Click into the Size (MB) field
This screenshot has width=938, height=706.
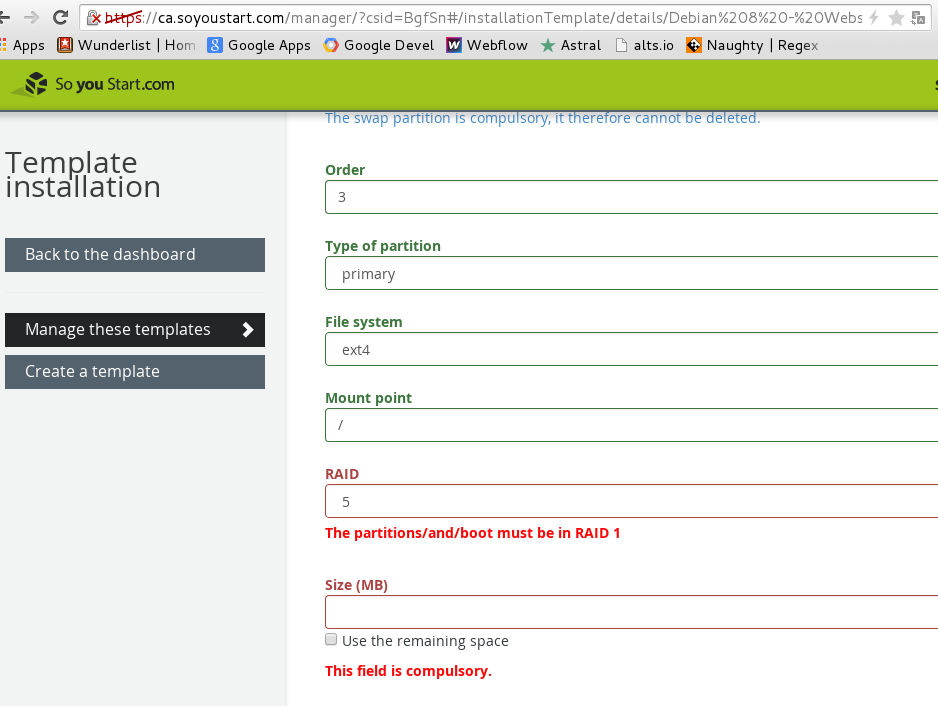[x=631, y=612]
